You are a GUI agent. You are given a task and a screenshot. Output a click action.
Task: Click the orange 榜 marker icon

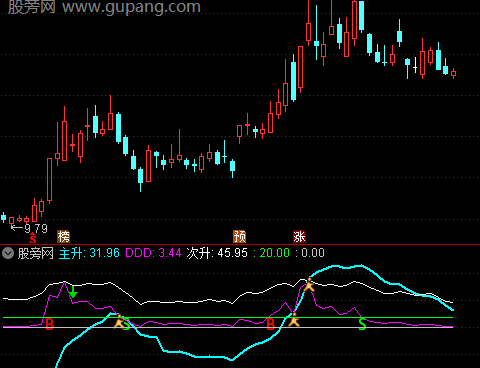pos(63,237)
